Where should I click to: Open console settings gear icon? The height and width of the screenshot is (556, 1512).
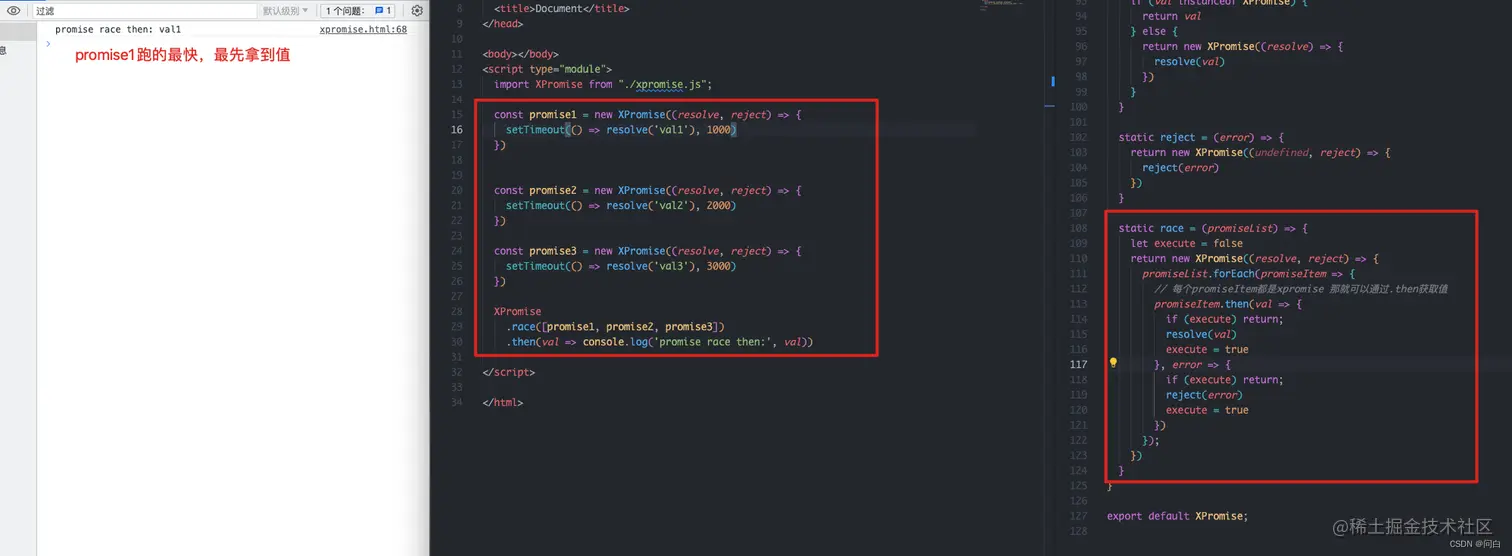(418, 11)
